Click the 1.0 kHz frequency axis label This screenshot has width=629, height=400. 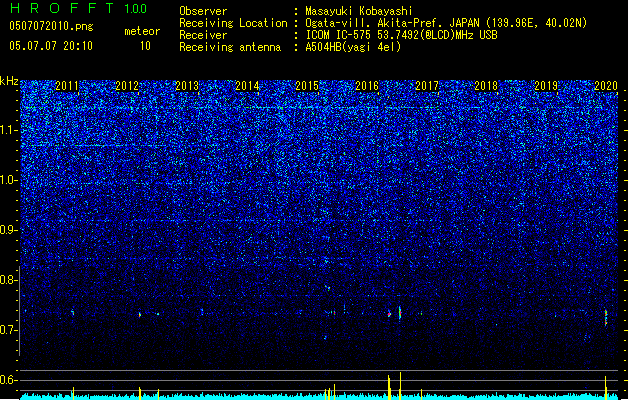[x=9, y=180]
